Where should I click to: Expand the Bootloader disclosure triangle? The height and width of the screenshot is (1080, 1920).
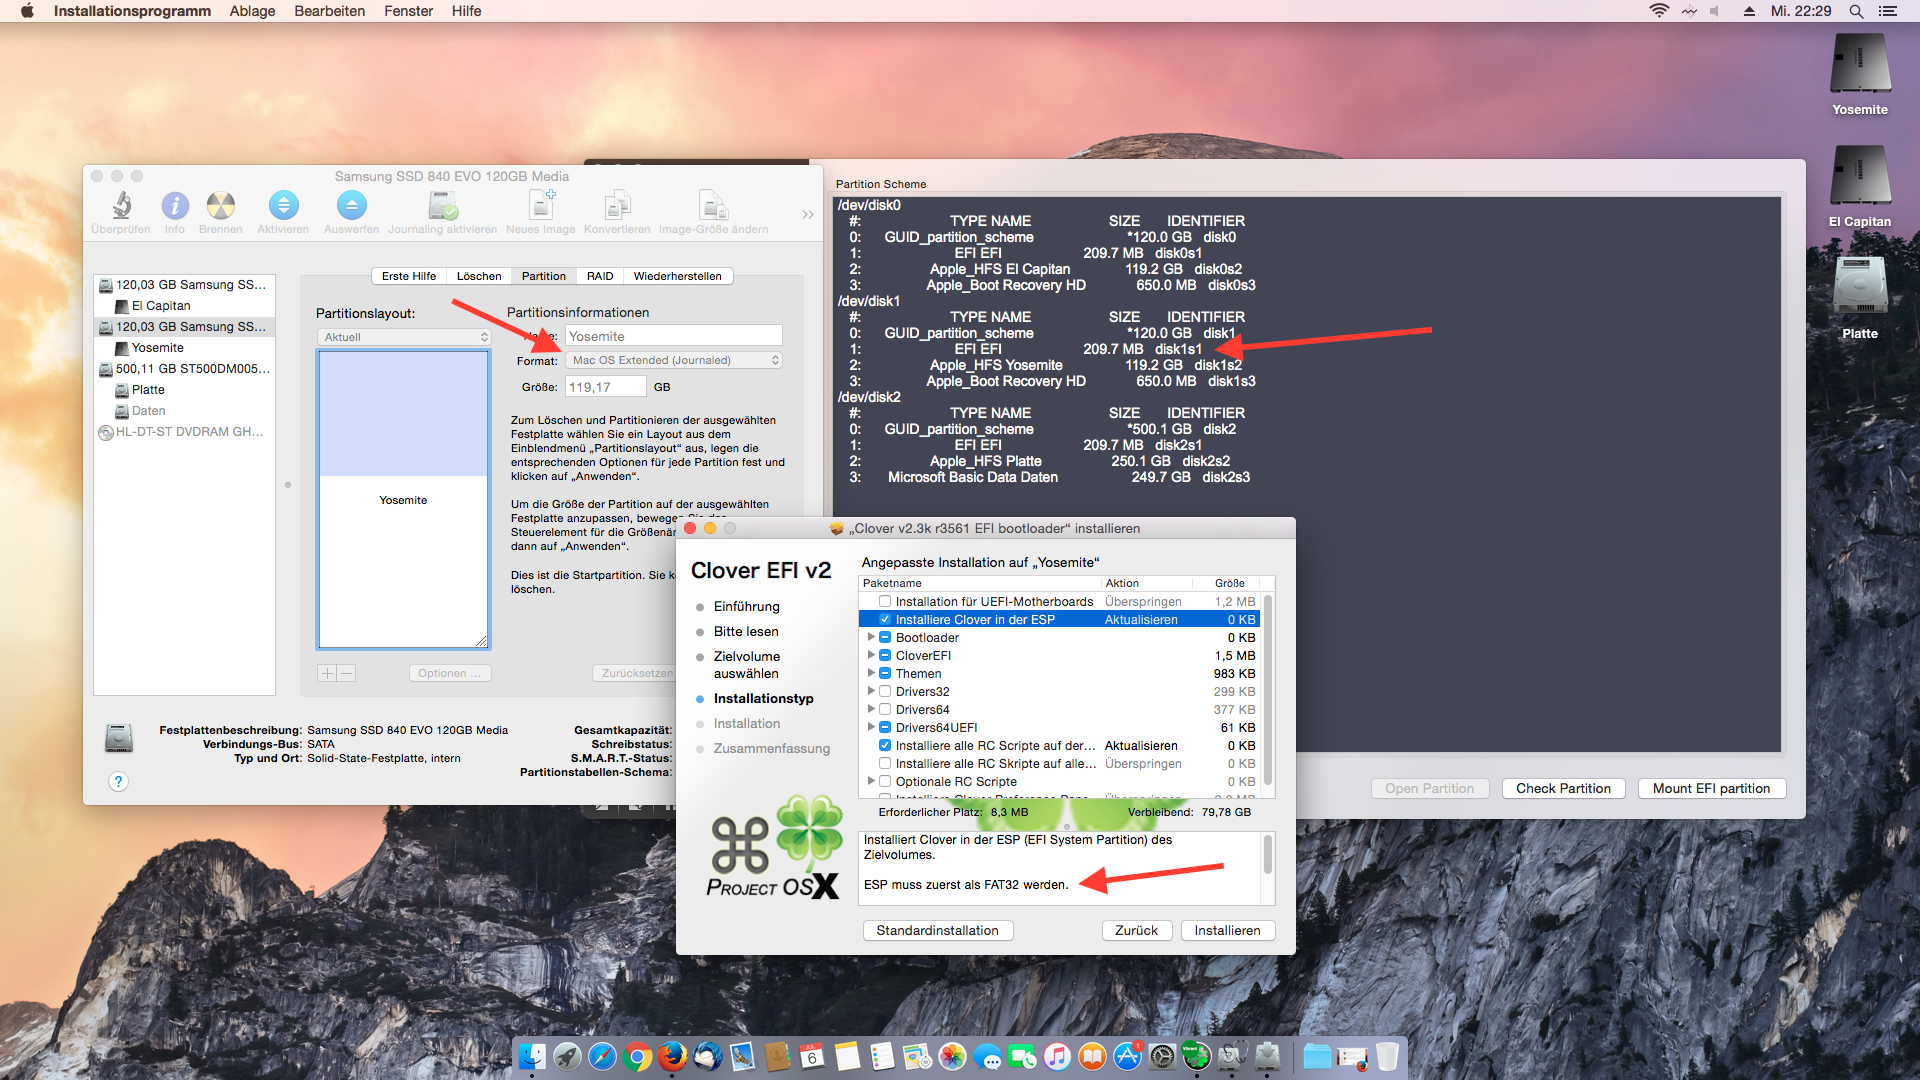(871, 638)
